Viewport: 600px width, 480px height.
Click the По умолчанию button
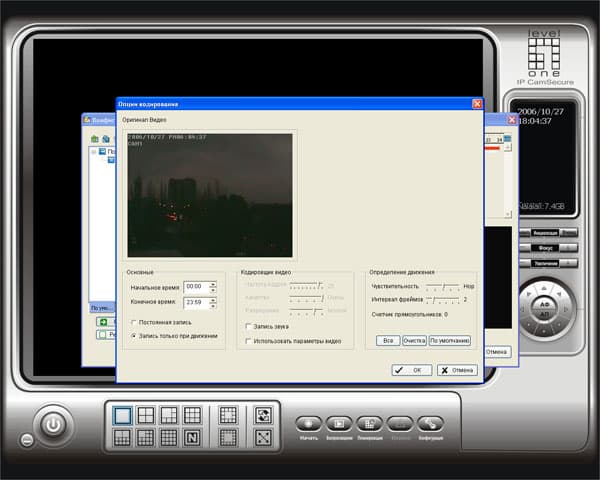[x=450, y=340]
